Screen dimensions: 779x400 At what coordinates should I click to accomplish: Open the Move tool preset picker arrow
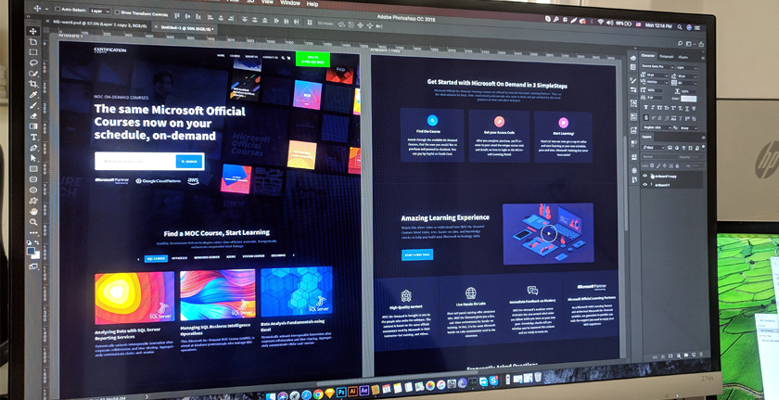tap(47, 9)
